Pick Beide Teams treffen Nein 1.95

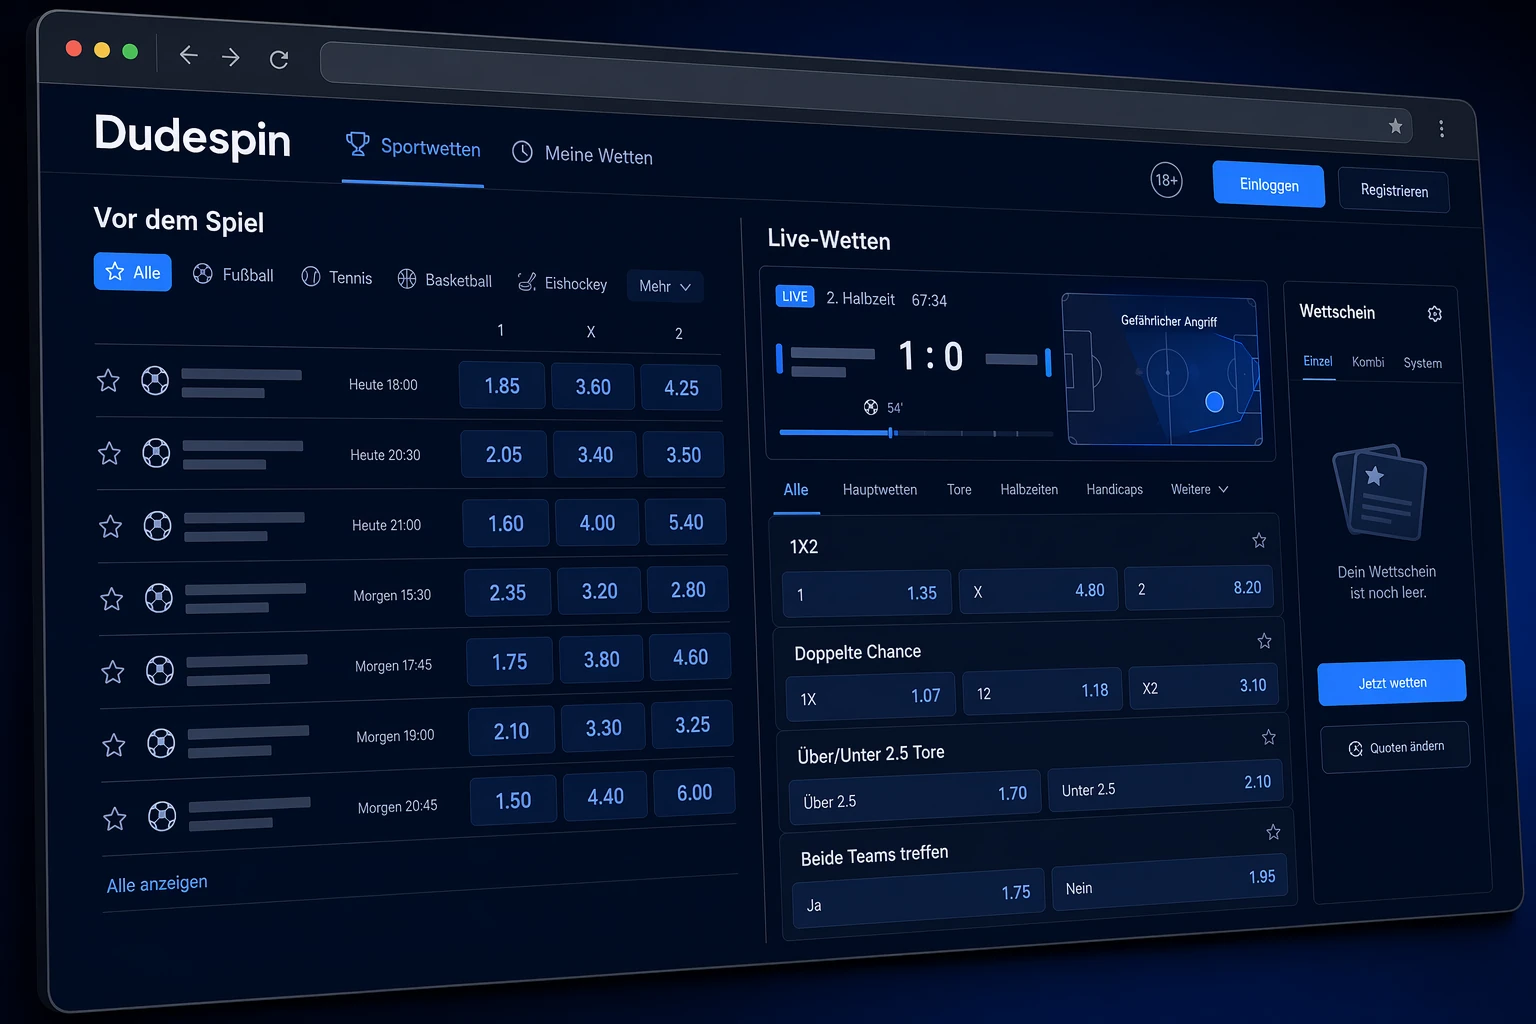pos(1170,883)
